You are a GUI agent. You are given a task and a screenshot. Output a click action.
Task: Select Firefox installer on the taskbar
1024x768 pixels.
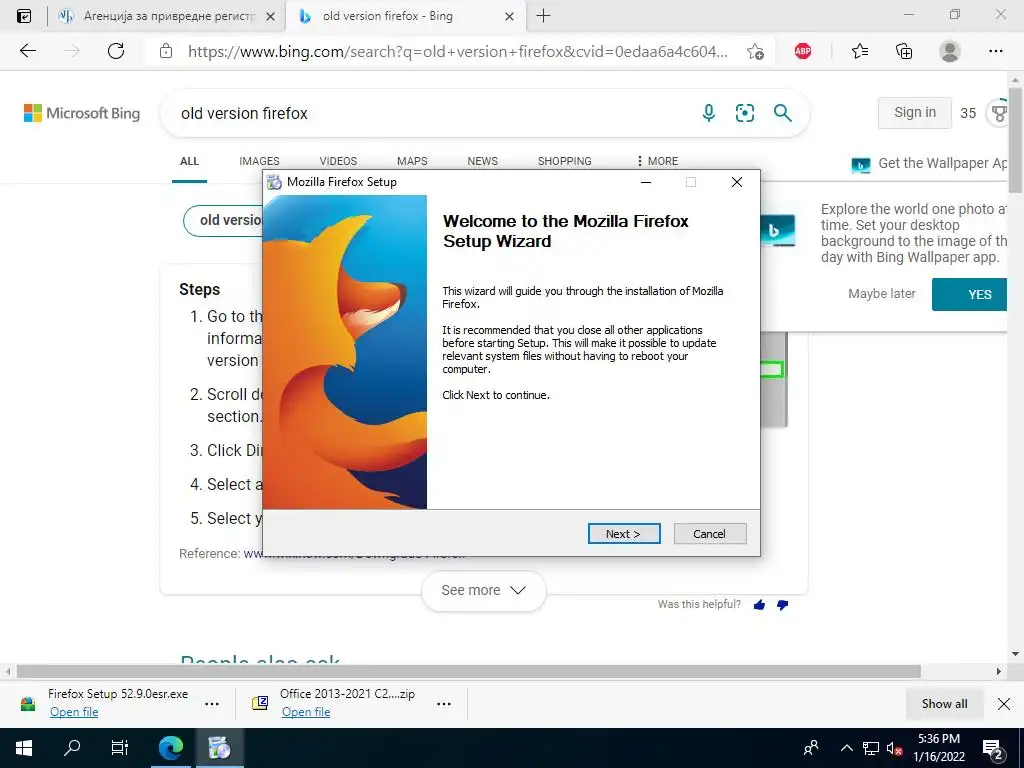[x=219, y=748]
